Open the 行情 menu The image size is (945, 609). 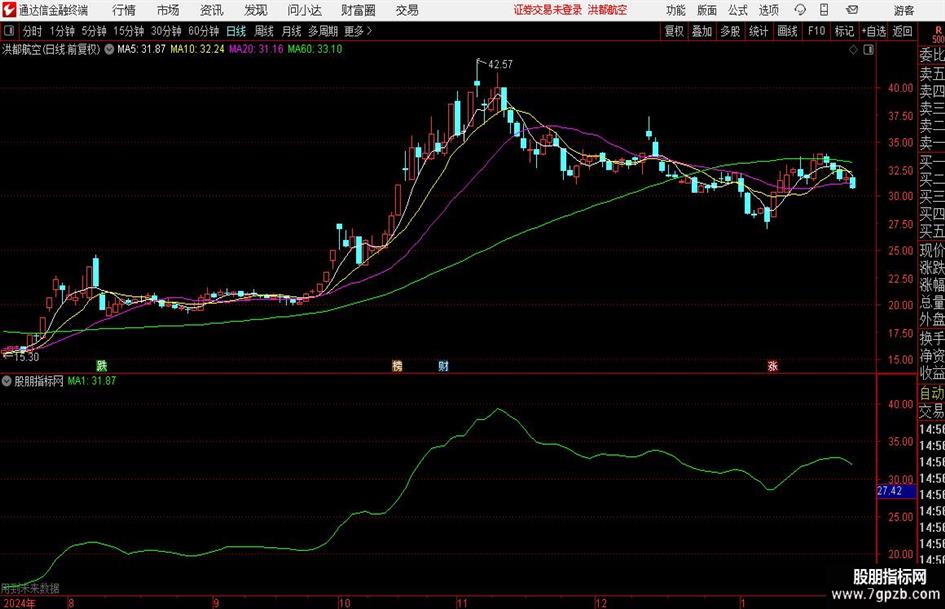click(124, 10)
